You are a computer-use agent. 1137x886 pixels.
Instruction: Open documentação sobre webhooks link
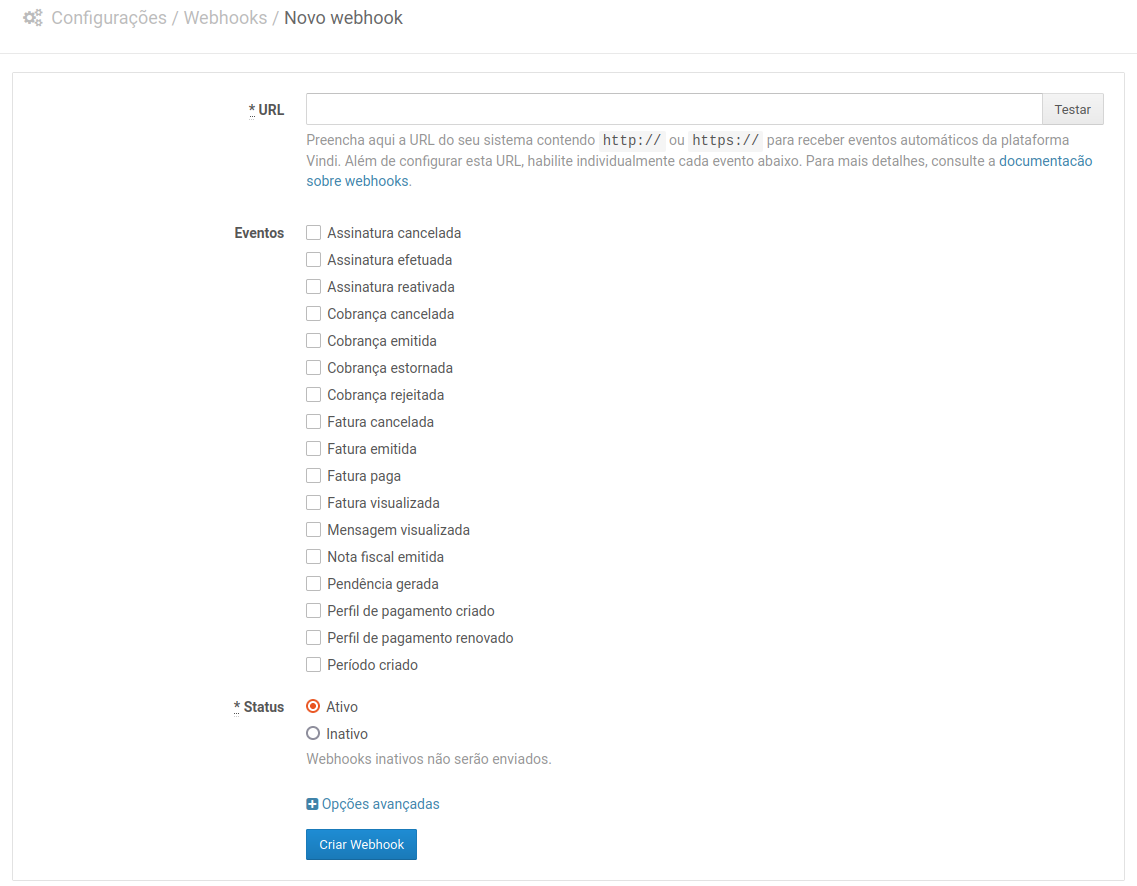point(1045,161)
